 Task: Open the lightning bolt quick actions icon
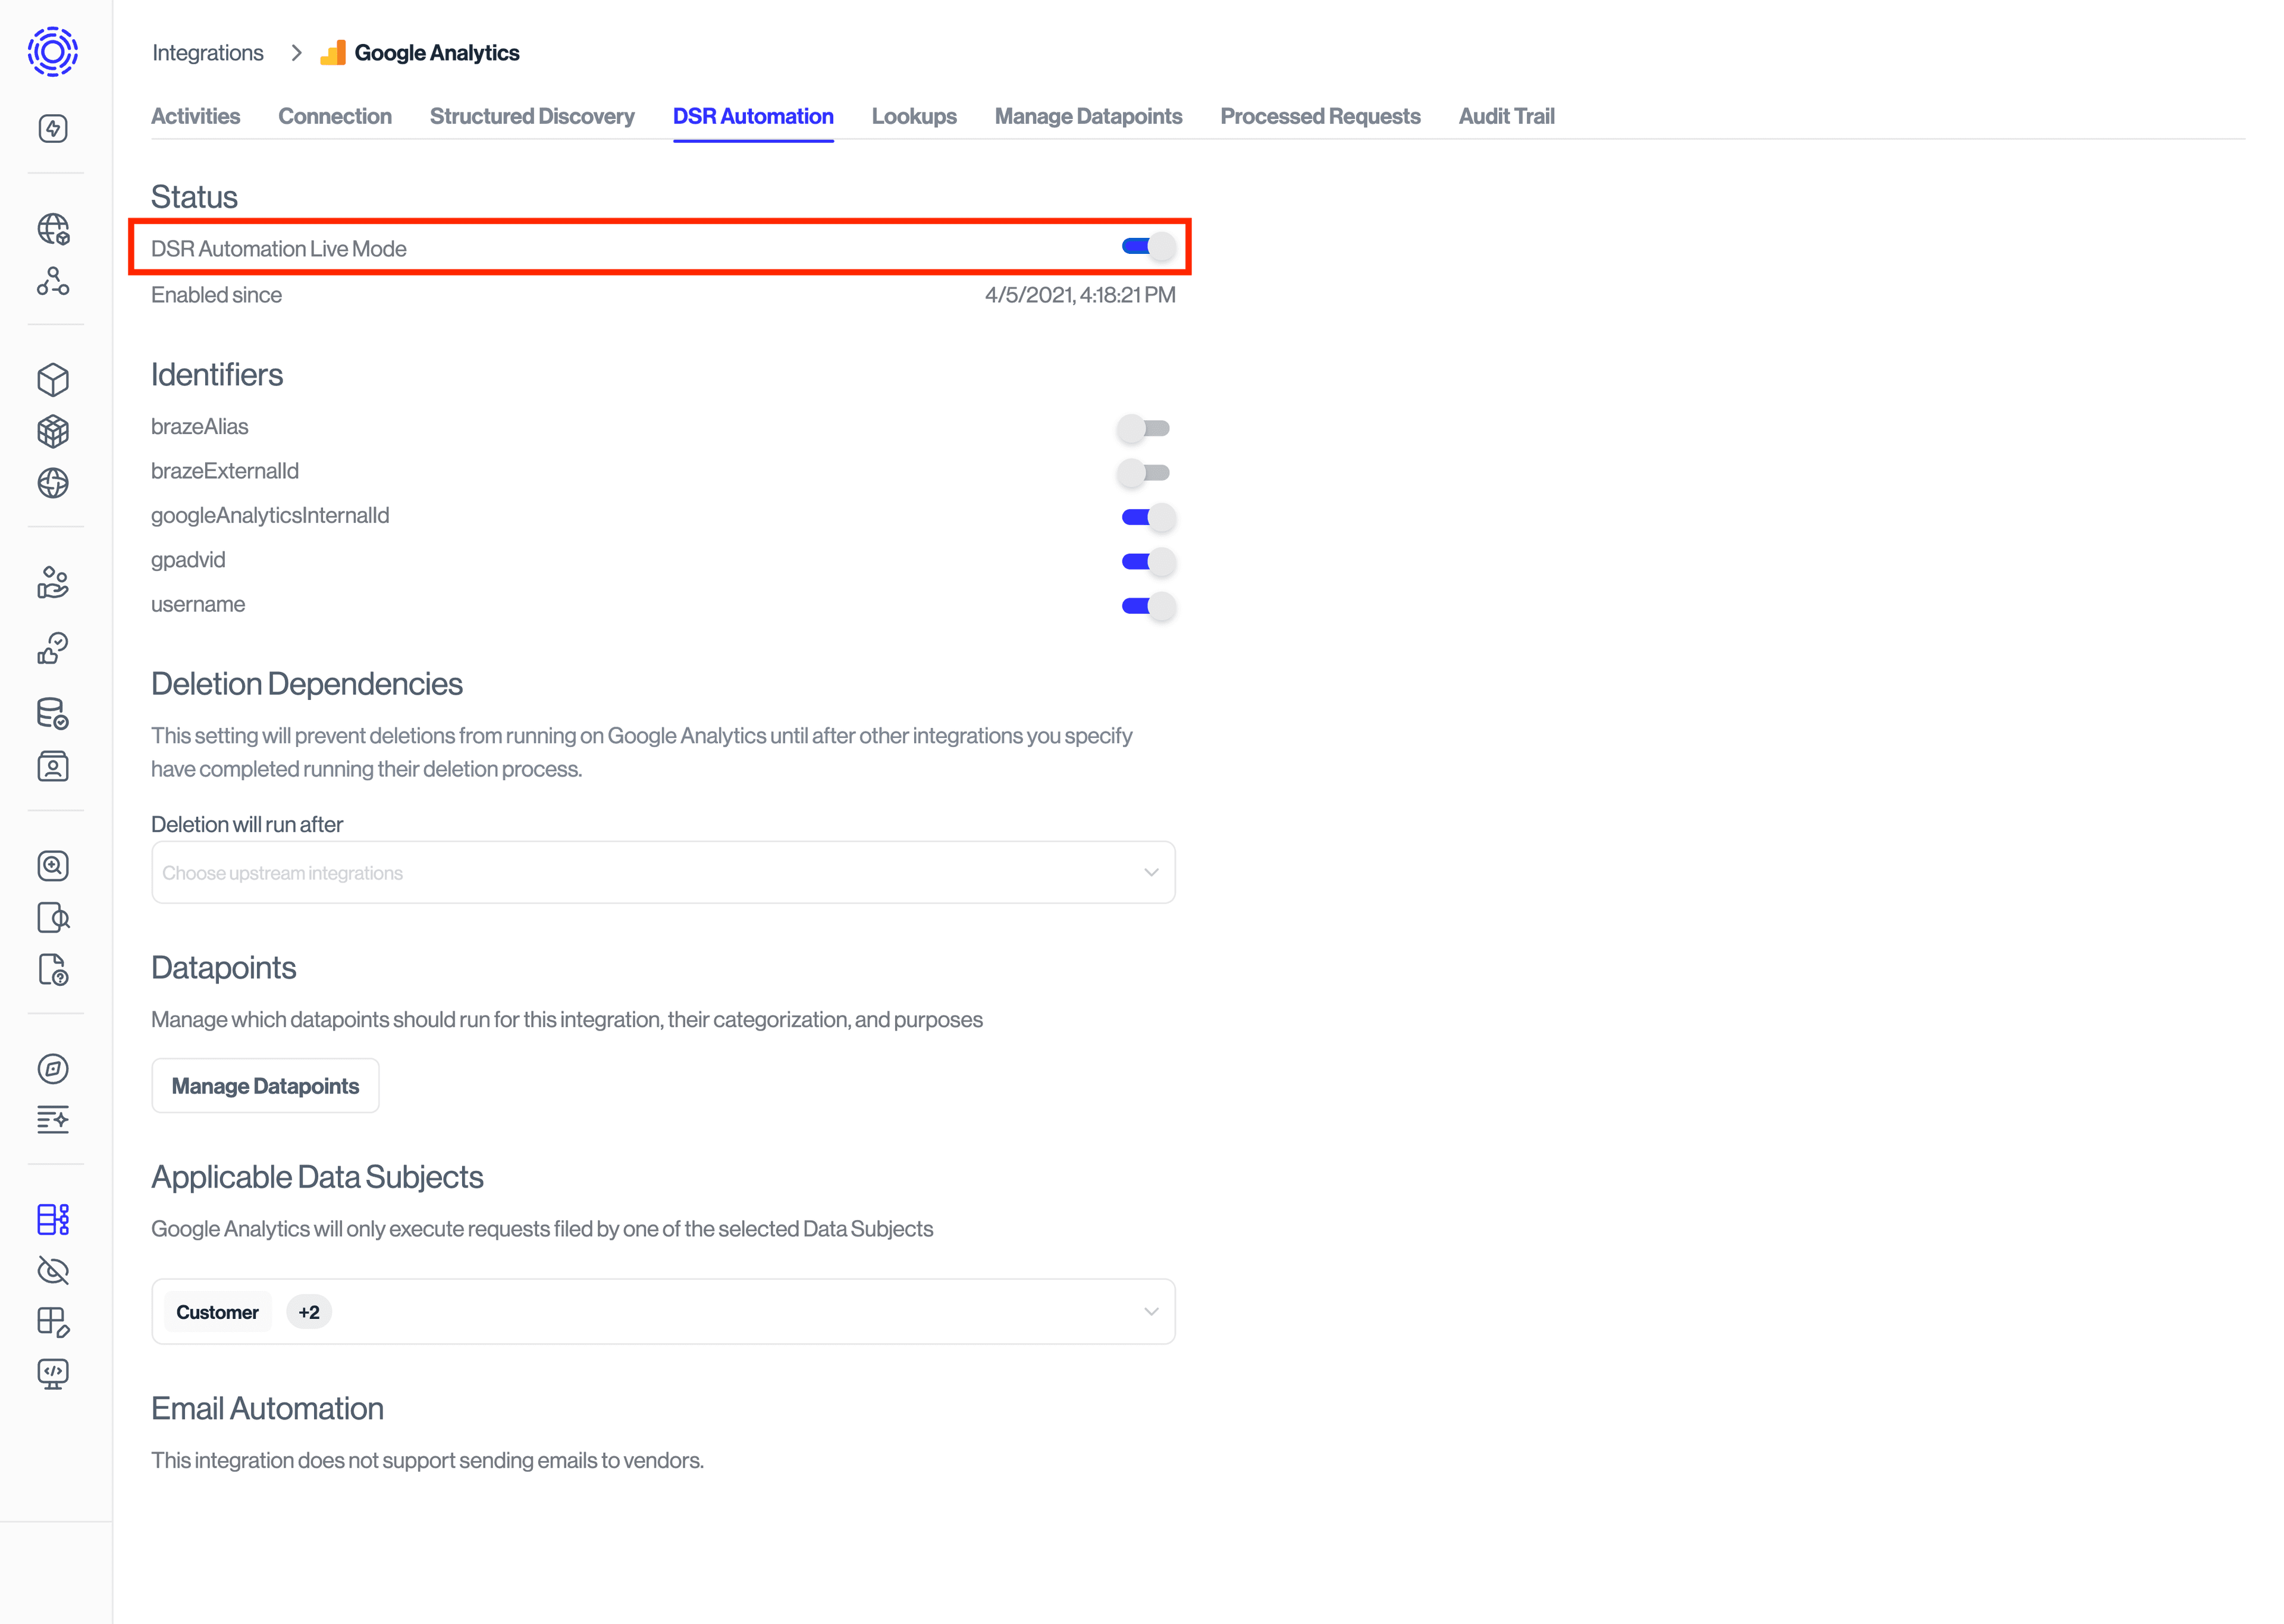(53, 128)
